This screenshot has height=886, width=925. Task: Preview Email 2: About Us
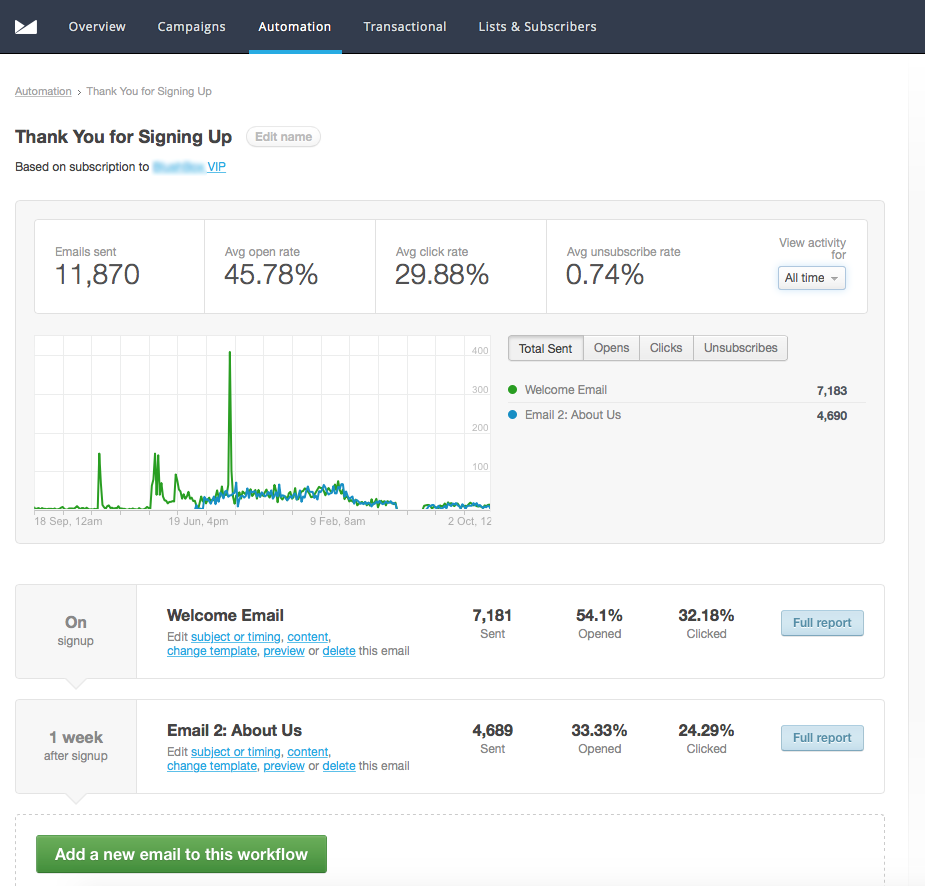click(284, 766)
